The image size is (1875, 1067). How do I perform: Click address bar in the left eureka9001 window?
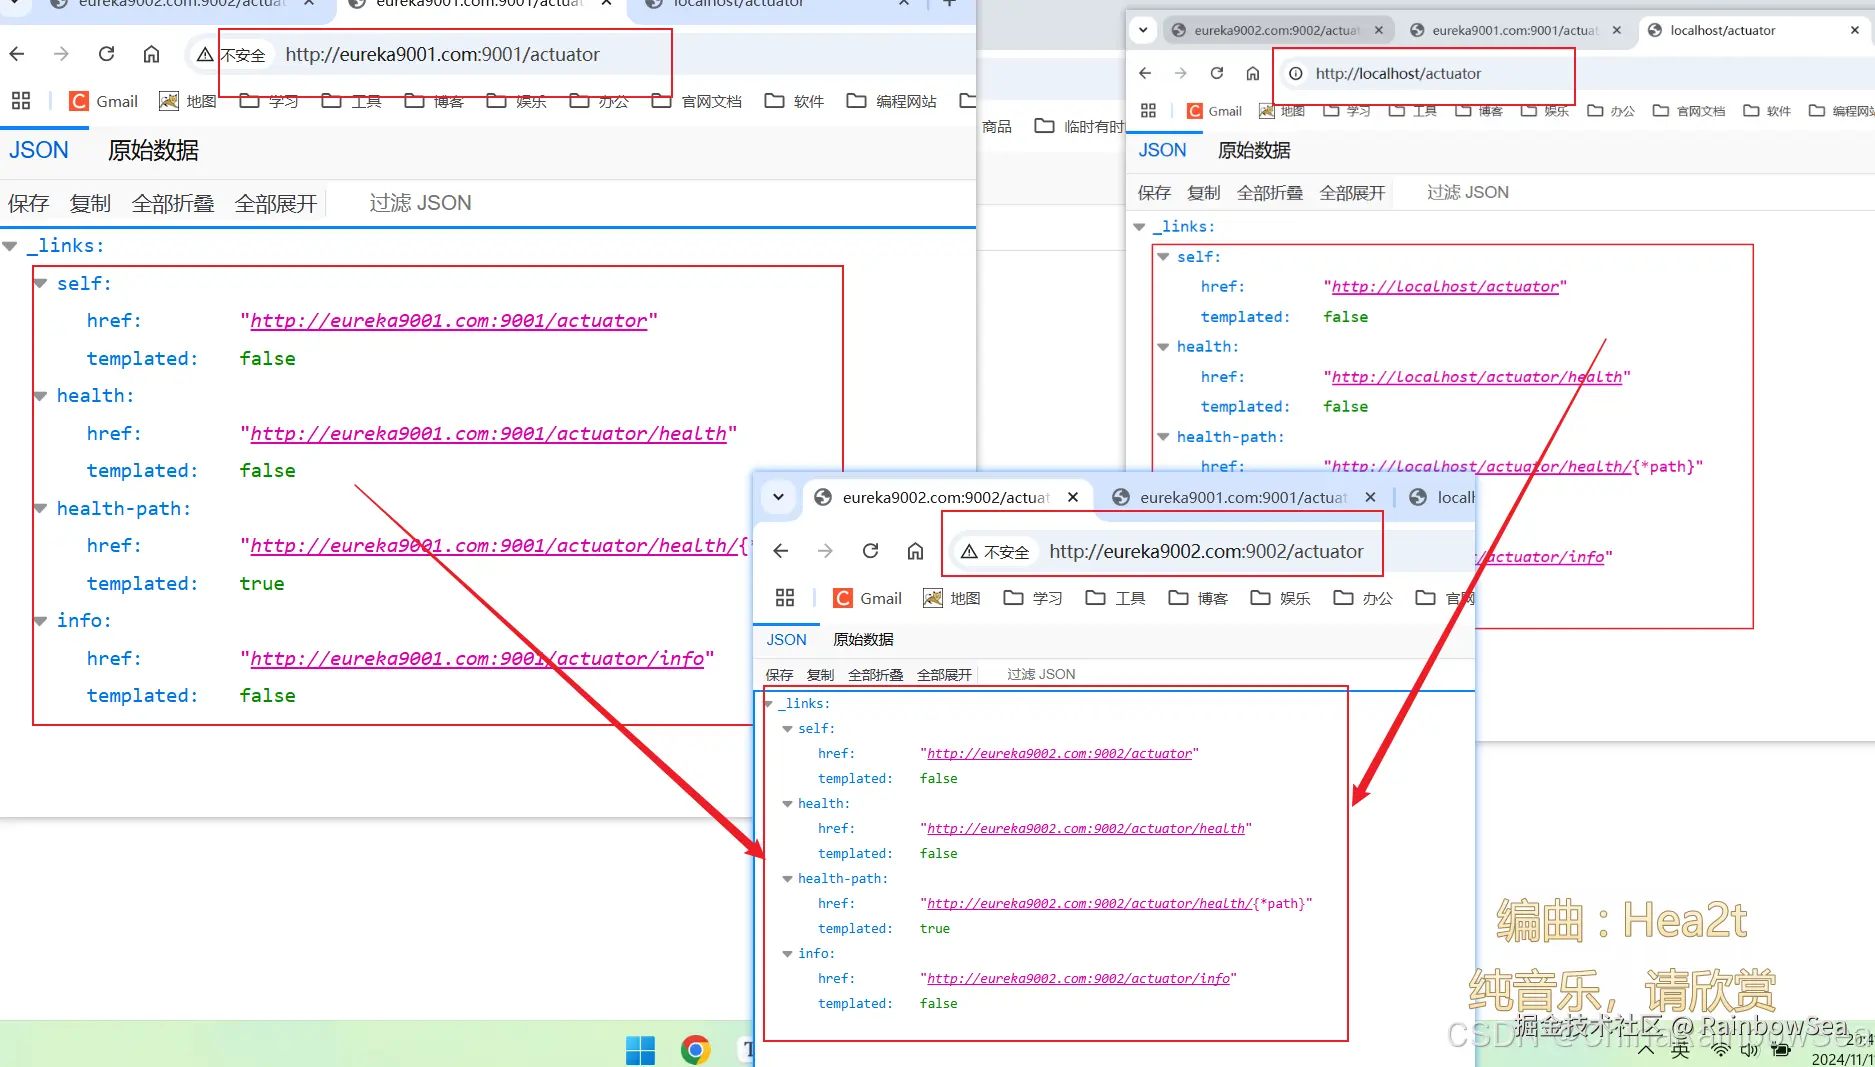click(443, 55)
